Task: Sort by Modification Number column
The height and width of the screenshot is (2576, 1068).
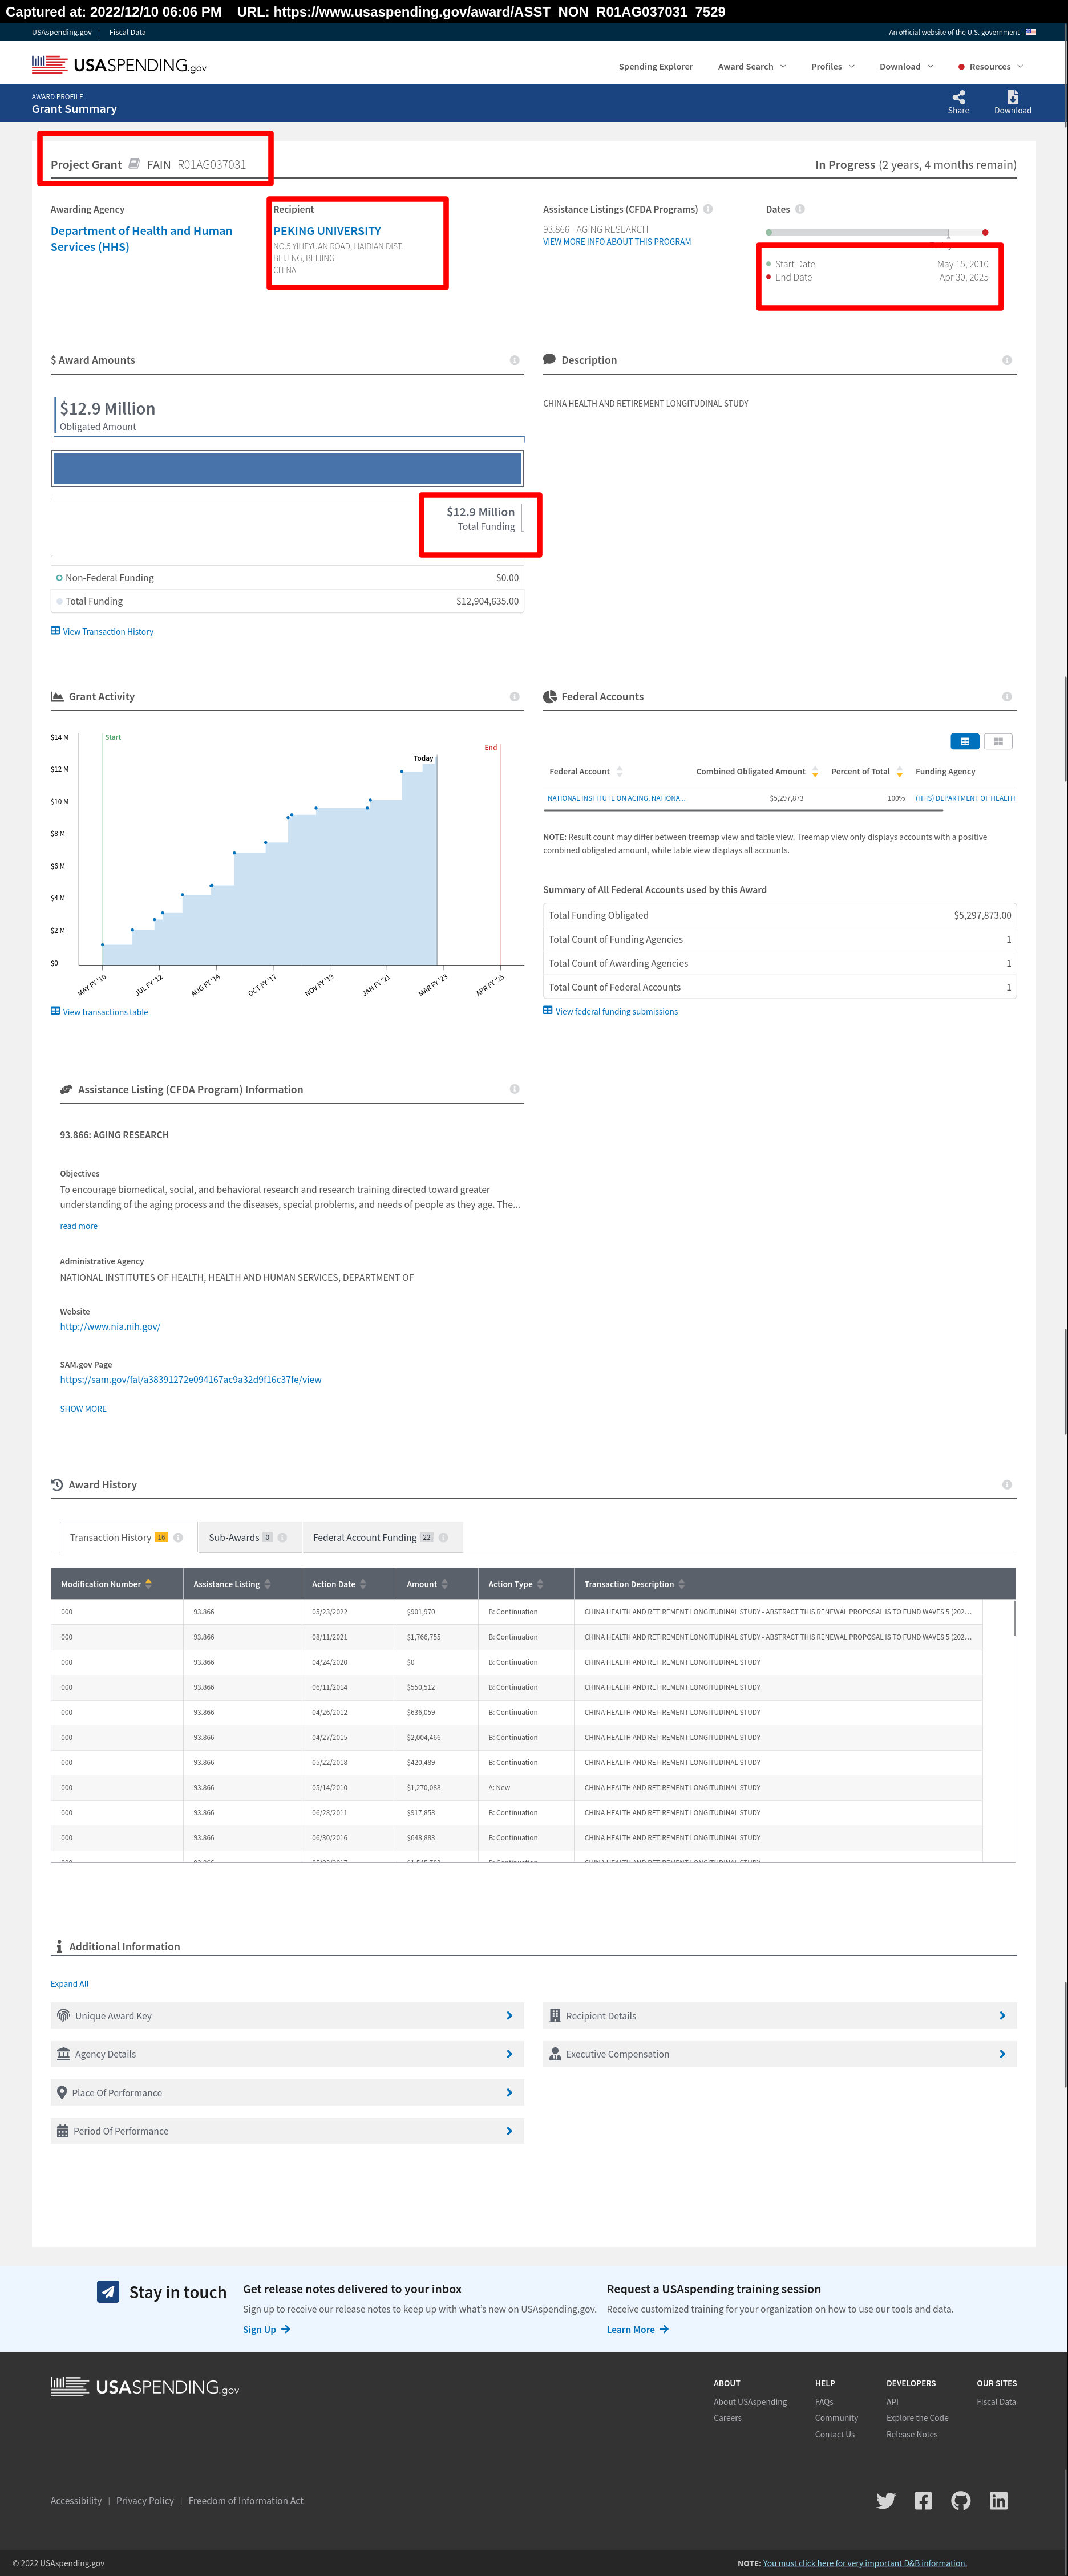Action: (x=149, y=1584)
